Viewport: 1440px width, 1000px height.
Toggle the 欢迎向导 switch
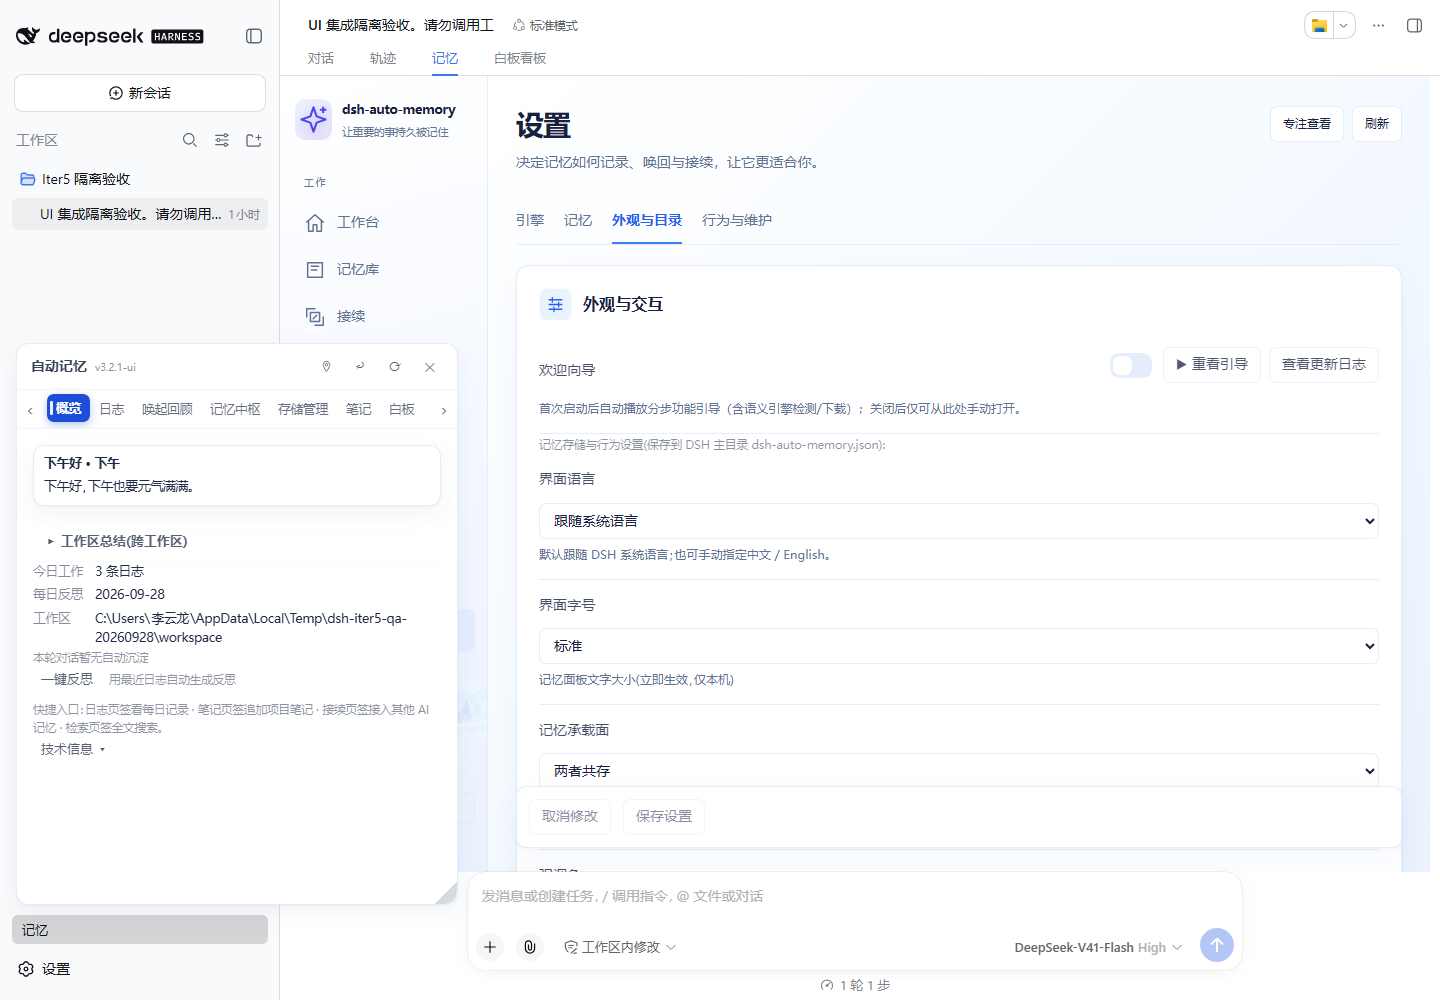(1131, 365)
